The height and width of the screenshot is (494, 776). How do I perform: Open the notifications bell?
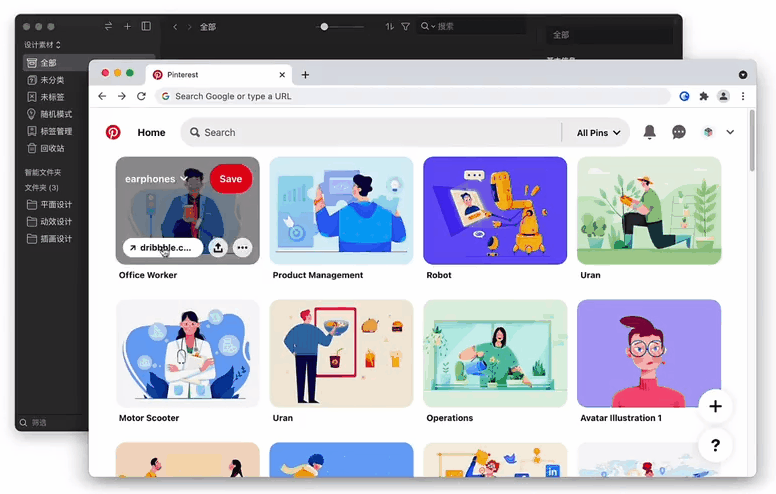point(650,132)
